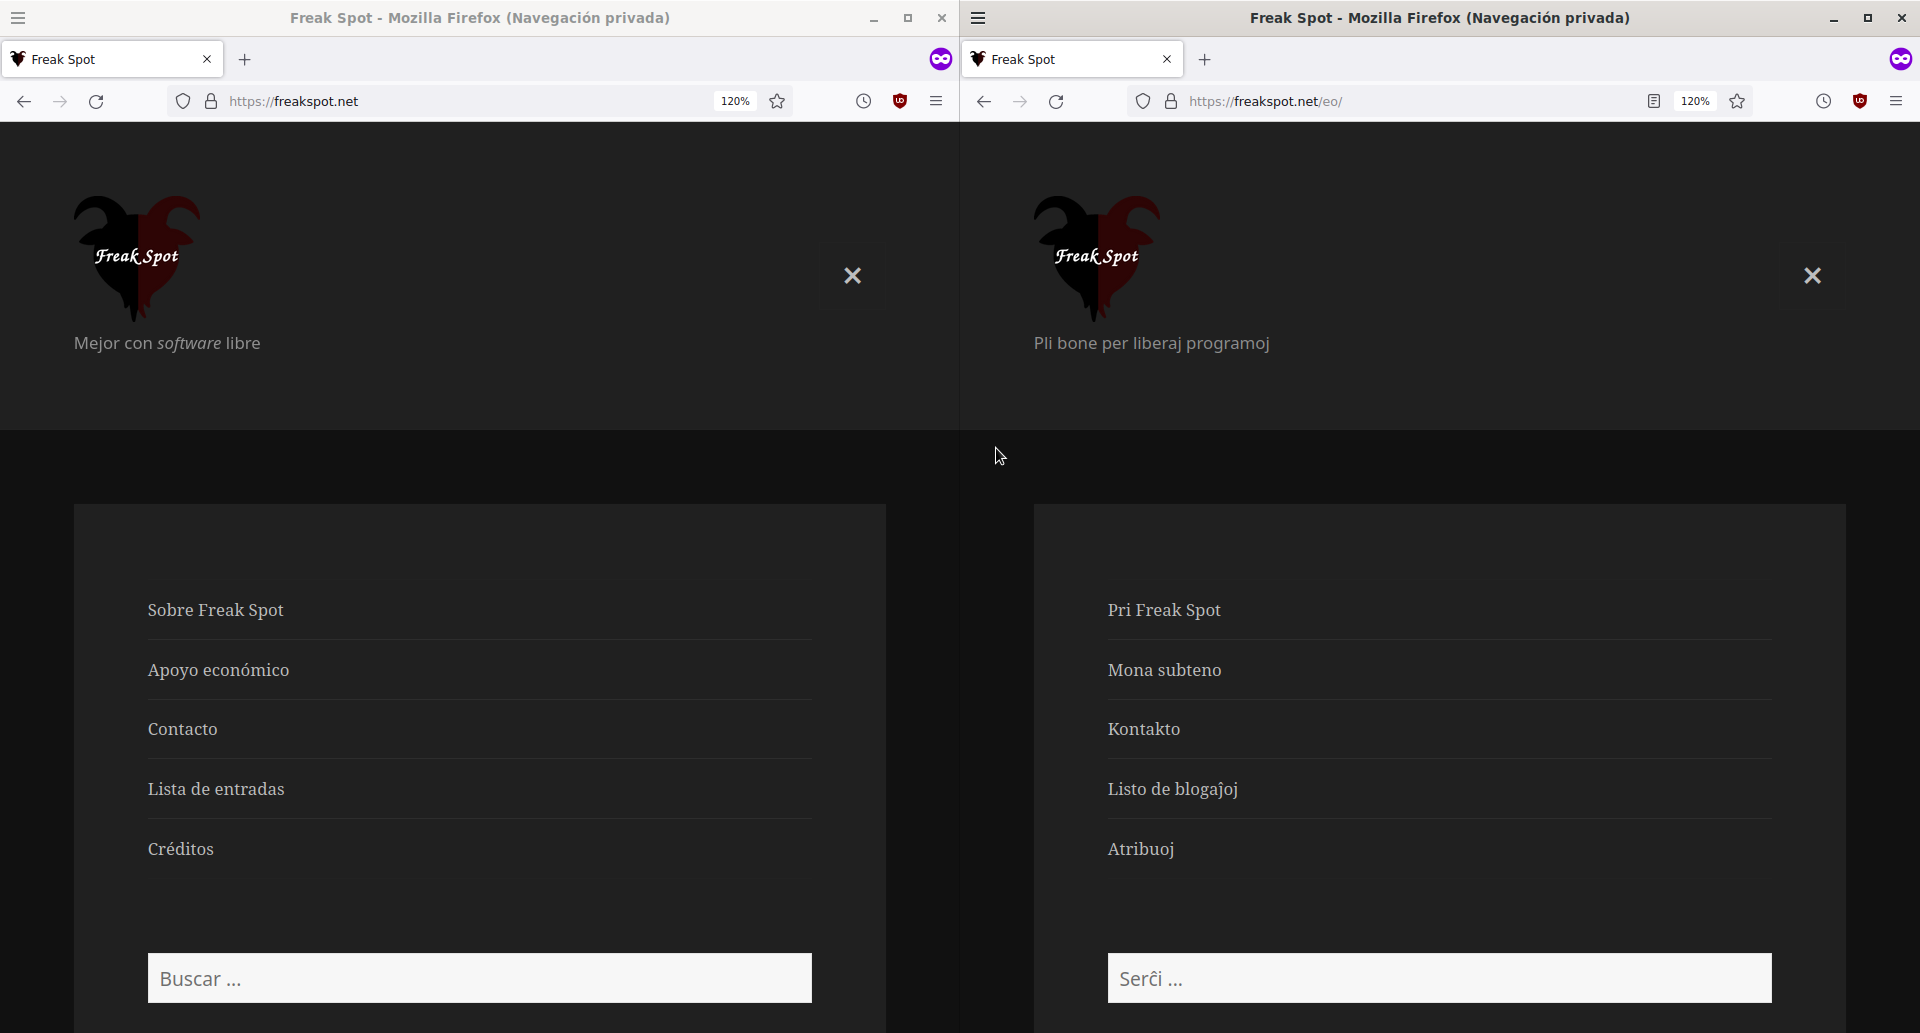
Task: Bookmark freakspot.net with the star icon in left window
Action: point(777,101)
